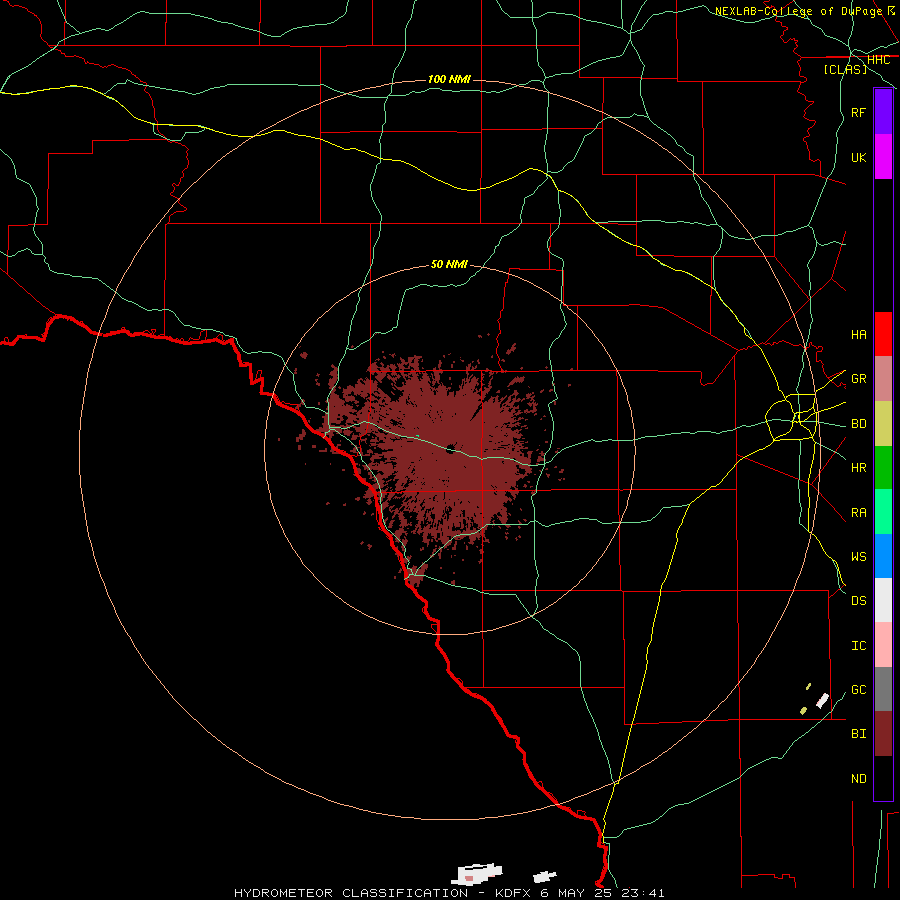The height and width of the screenshot is (900, 900).
Task: Click the magenta UK legend swatch
Action: 883,157
